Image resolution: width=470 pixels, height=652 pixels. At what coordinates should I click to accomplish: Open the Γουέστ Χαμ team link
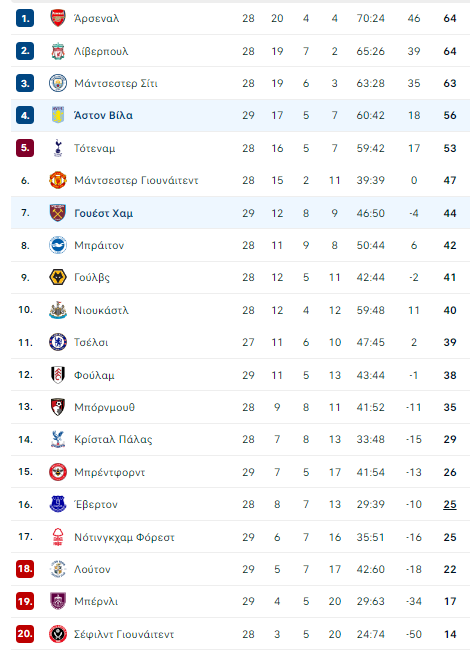[104, 213]
